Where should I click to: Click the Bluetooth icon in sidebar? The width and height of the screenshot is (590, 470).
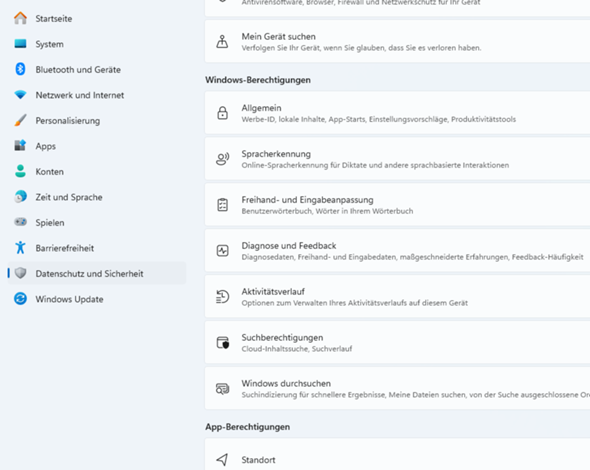click(x=20, y=69)
